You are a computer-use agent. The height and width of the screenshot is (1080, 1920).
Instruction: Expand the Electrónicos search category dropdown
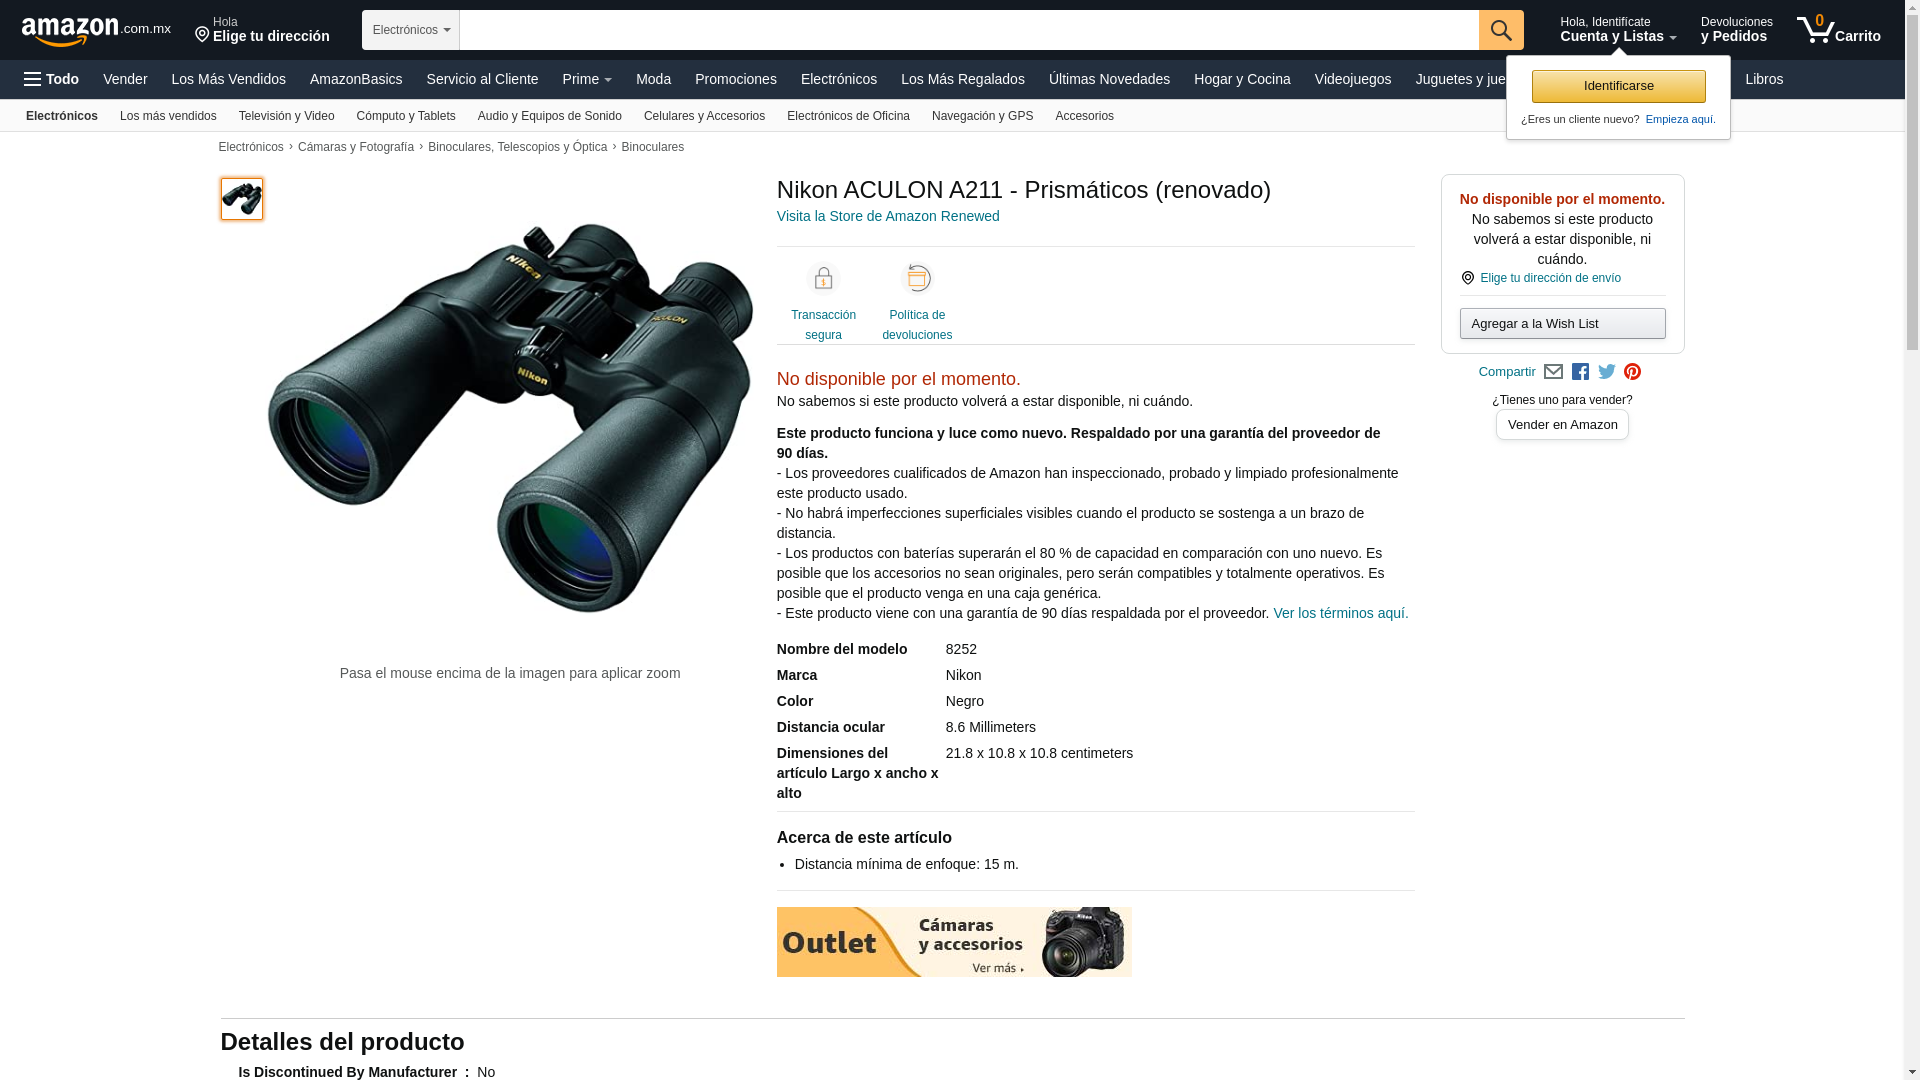411,30
